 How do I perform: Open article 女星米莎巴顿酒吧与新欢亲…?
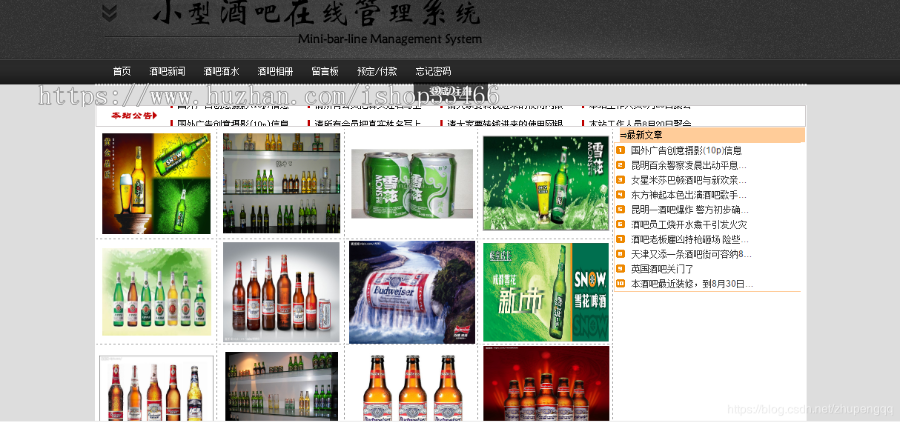coord(689,180)
